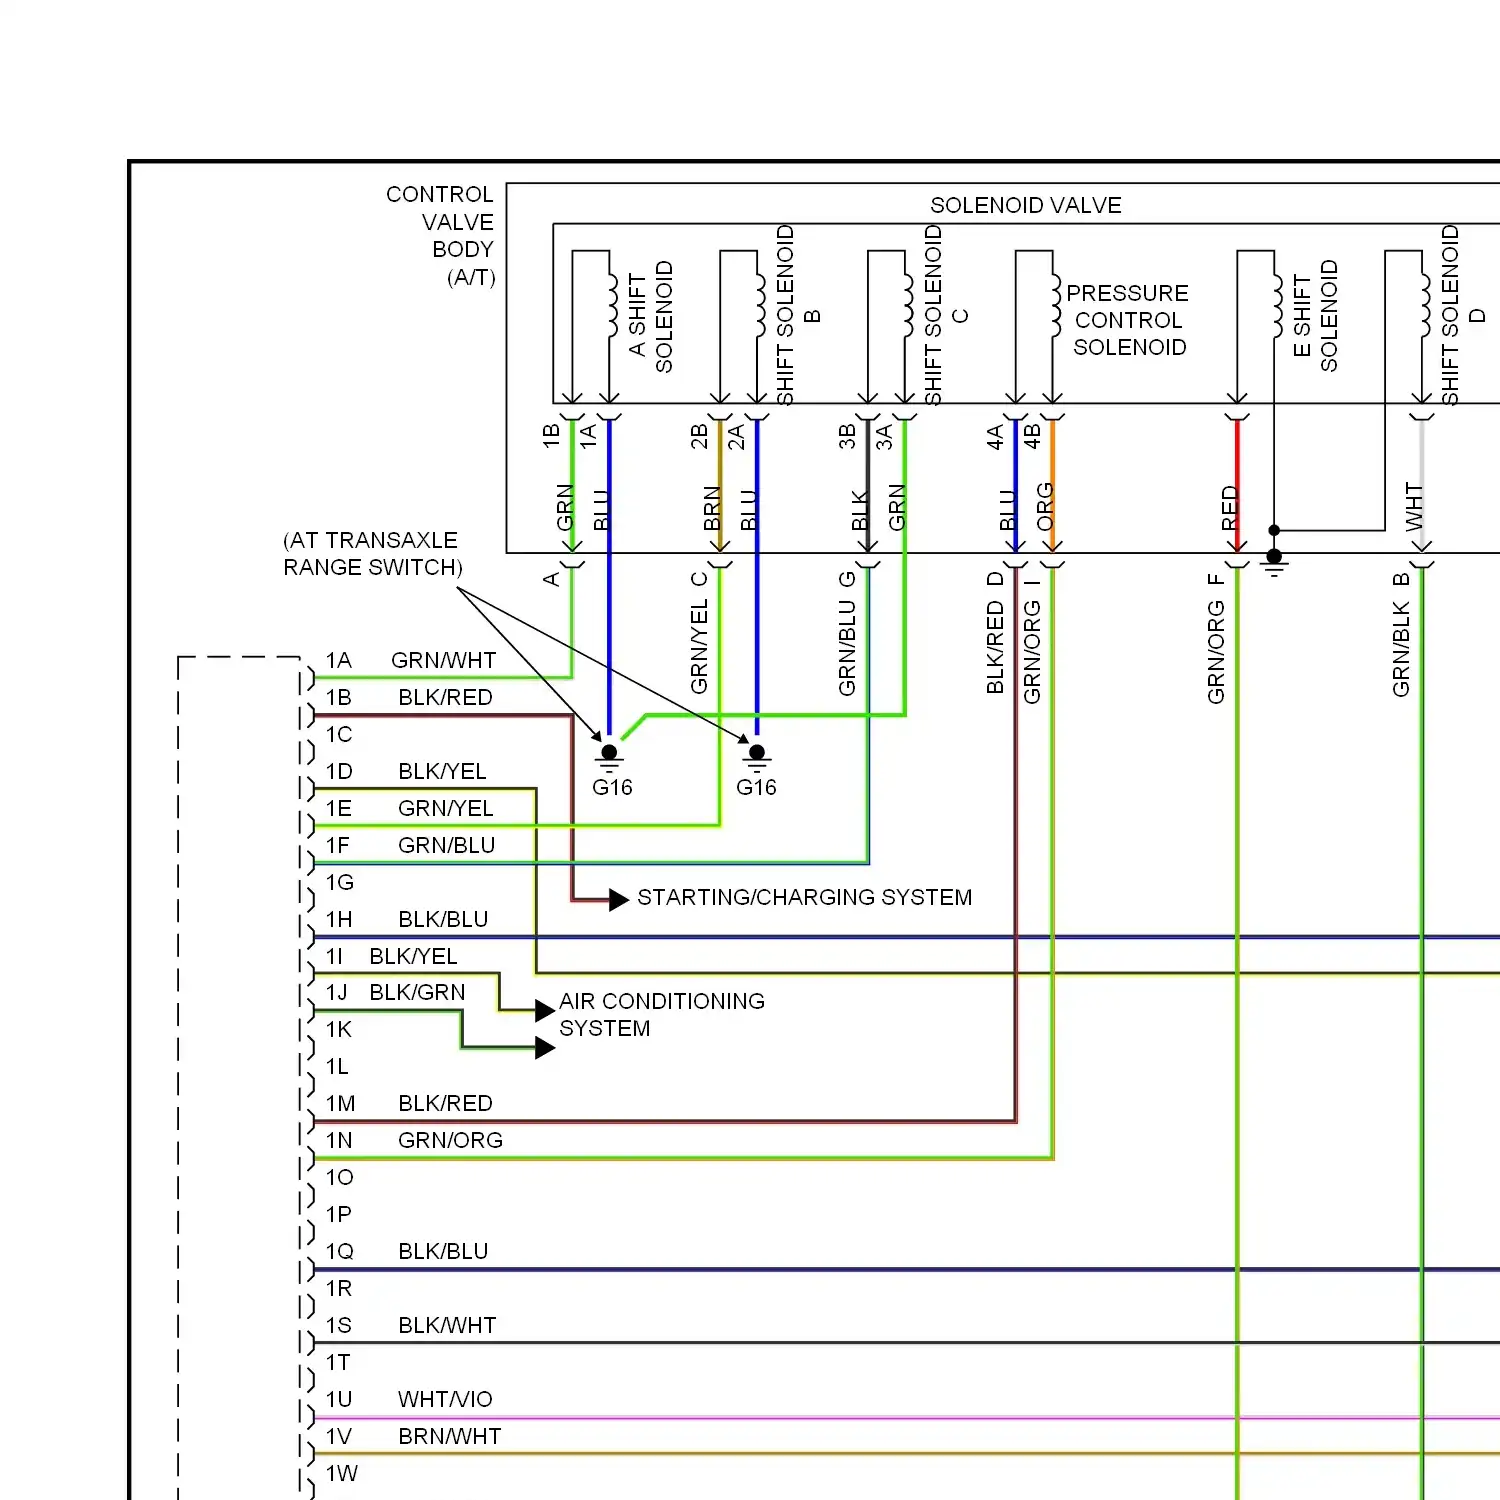Select the 3B terminal label near BLK wire

click(x=847, y=436)
